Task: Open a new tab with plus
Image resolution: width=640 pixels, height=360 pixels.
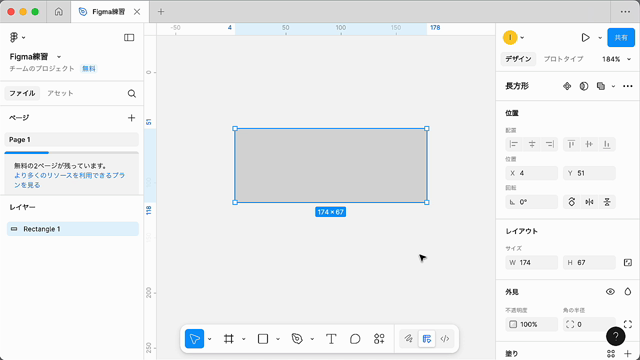Action: pos(161,12)
